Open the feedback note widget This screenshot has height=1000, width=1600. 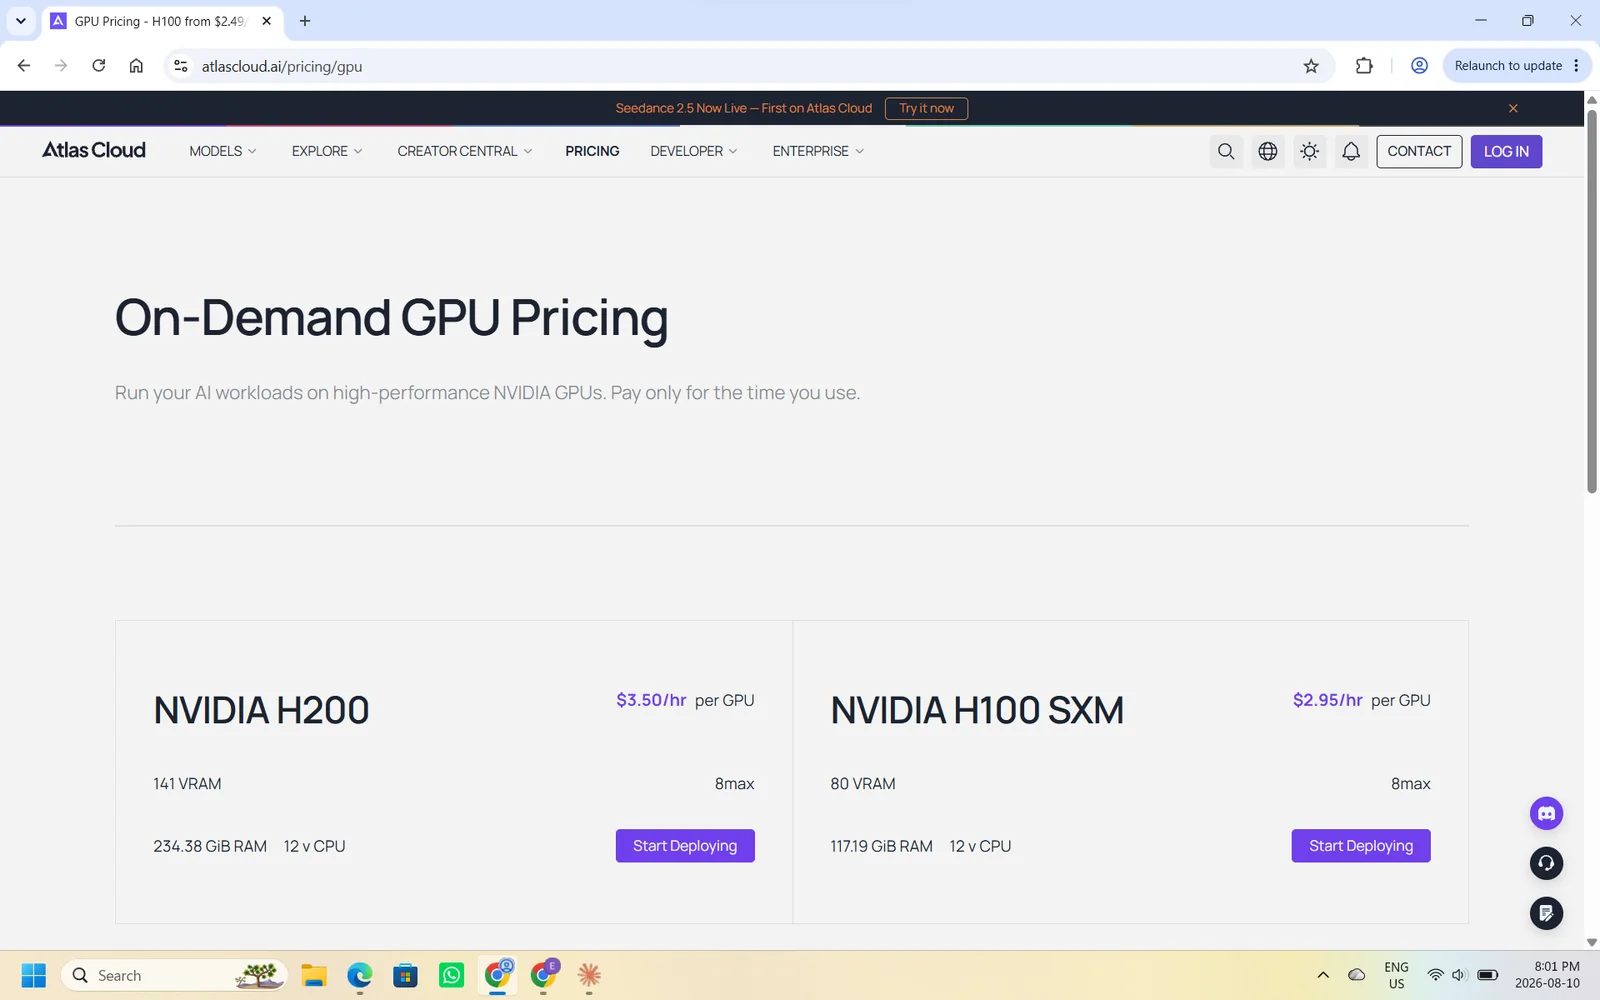pyautogui.click(x=1546, y=913)
